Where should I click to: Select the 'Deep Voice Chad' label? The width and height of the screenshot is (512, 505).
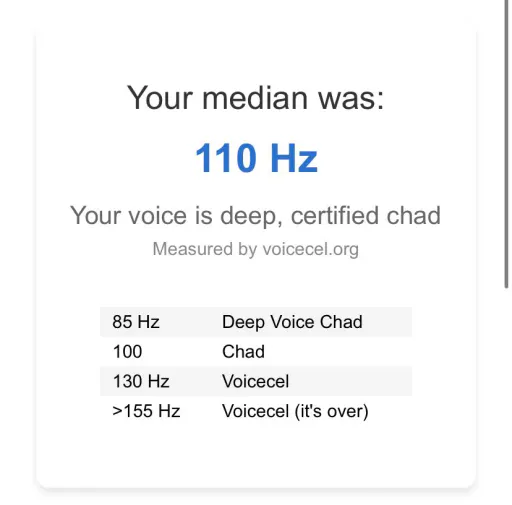click(x=292, y=322)
